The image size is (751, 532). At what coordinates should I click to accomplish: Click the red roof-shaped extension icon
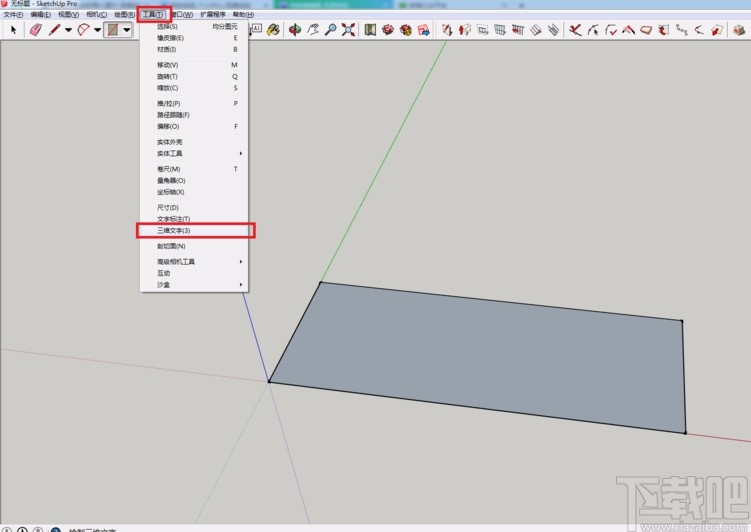coord(628,30)
